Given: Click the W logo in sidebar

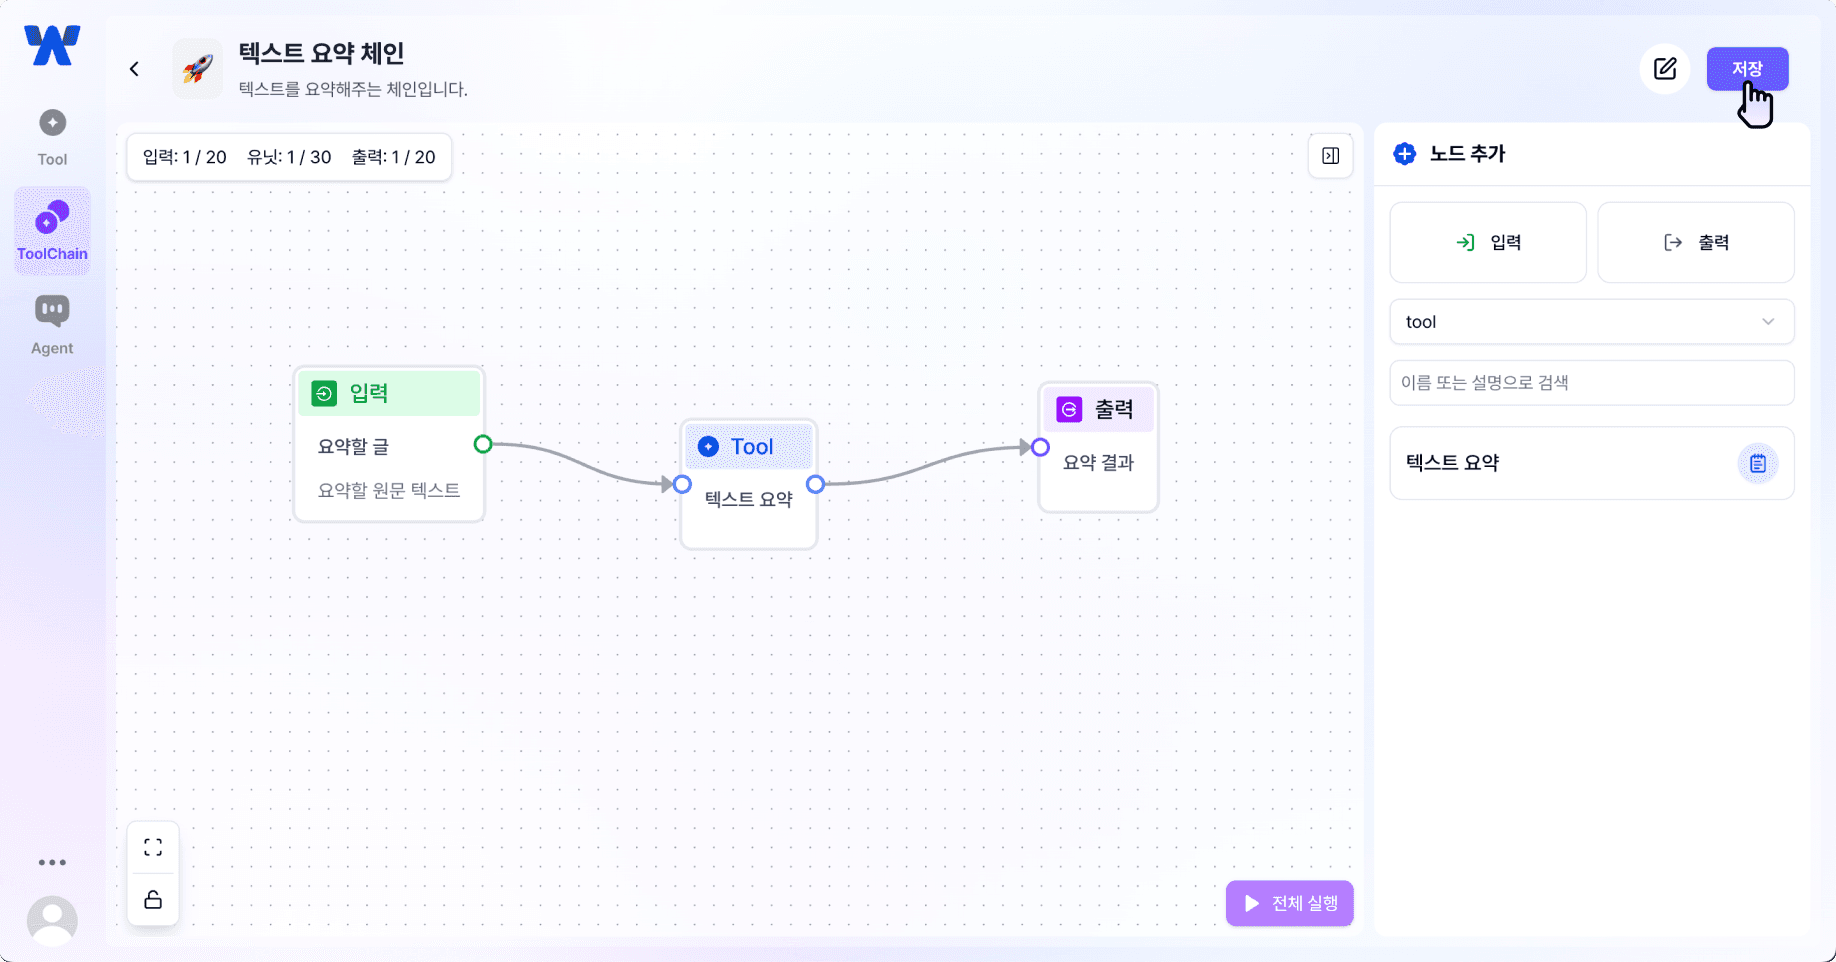Looking at the screenshot, I should point(52,46).
